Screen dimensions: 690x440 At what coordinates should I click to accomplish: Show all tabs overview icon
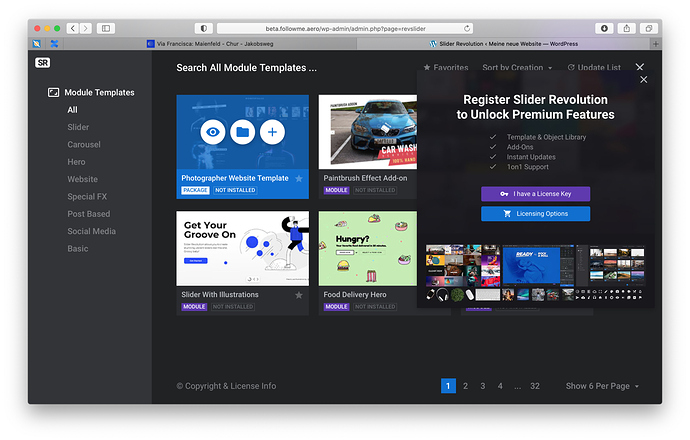point(649,29)
